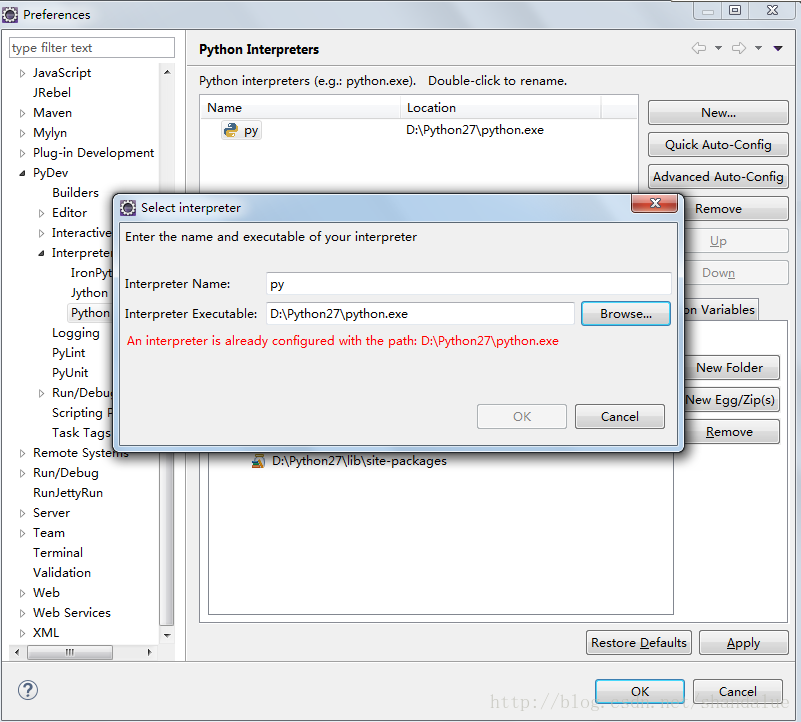Click the Interpreter Executable input field
801x722 pixels.
click(420, 313)
